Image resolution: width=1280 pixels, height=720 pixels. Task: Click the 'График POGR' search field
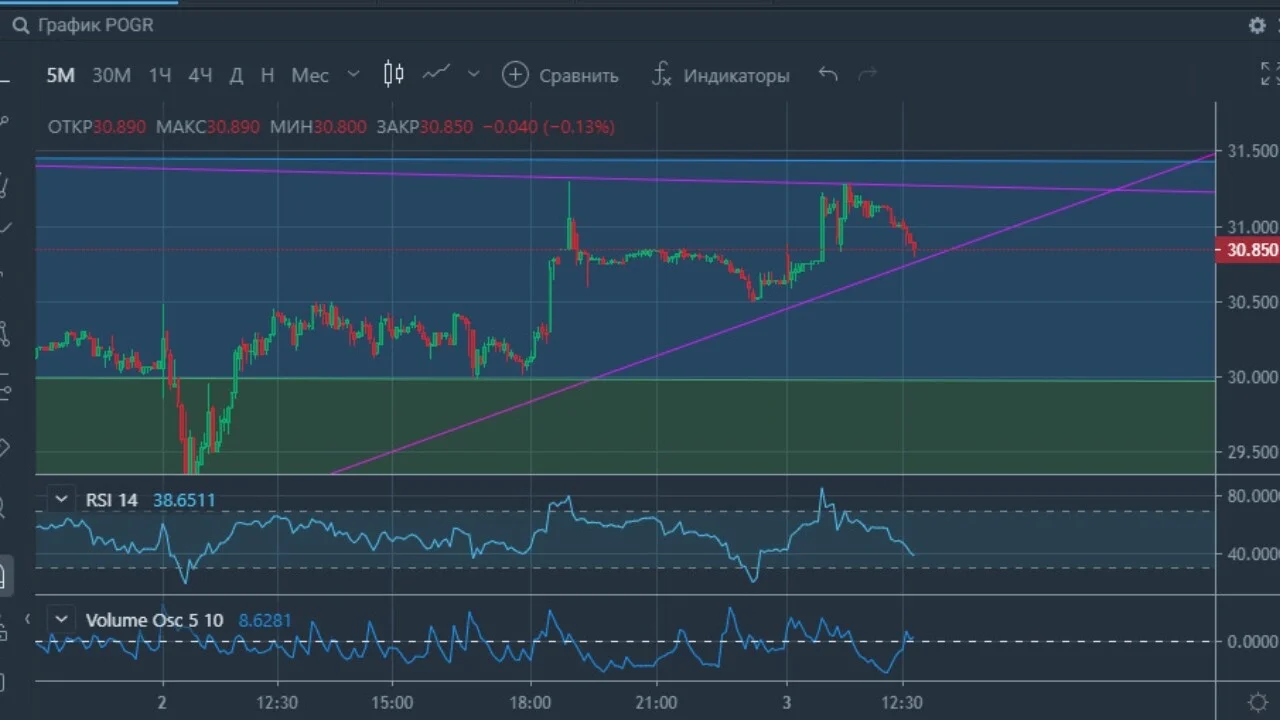[96, 26]
